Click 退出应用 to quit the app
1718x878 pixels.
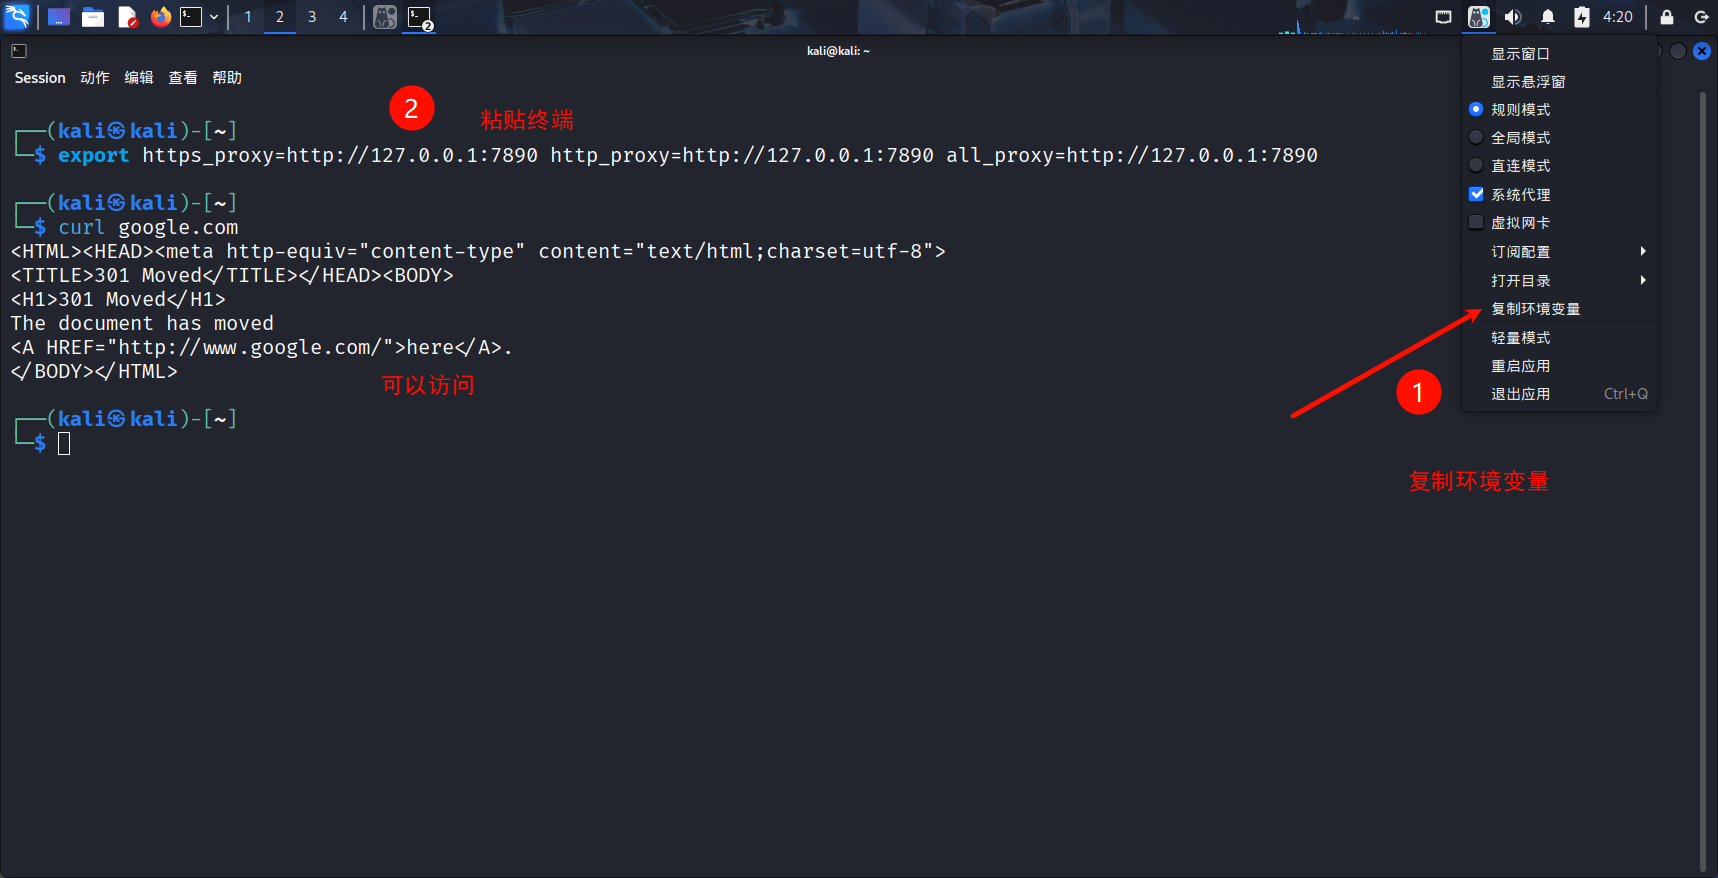pyautogui.click(x=1520, y=394)
